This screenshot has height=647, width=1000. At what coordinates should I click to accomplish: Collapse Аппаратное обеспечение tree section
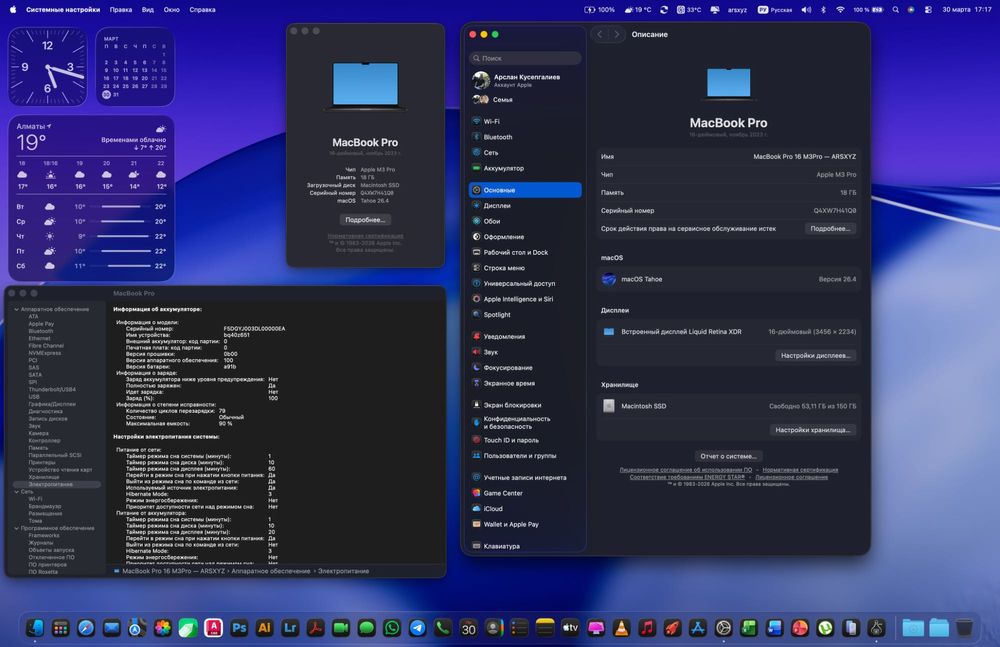click(x=17, y=309)
